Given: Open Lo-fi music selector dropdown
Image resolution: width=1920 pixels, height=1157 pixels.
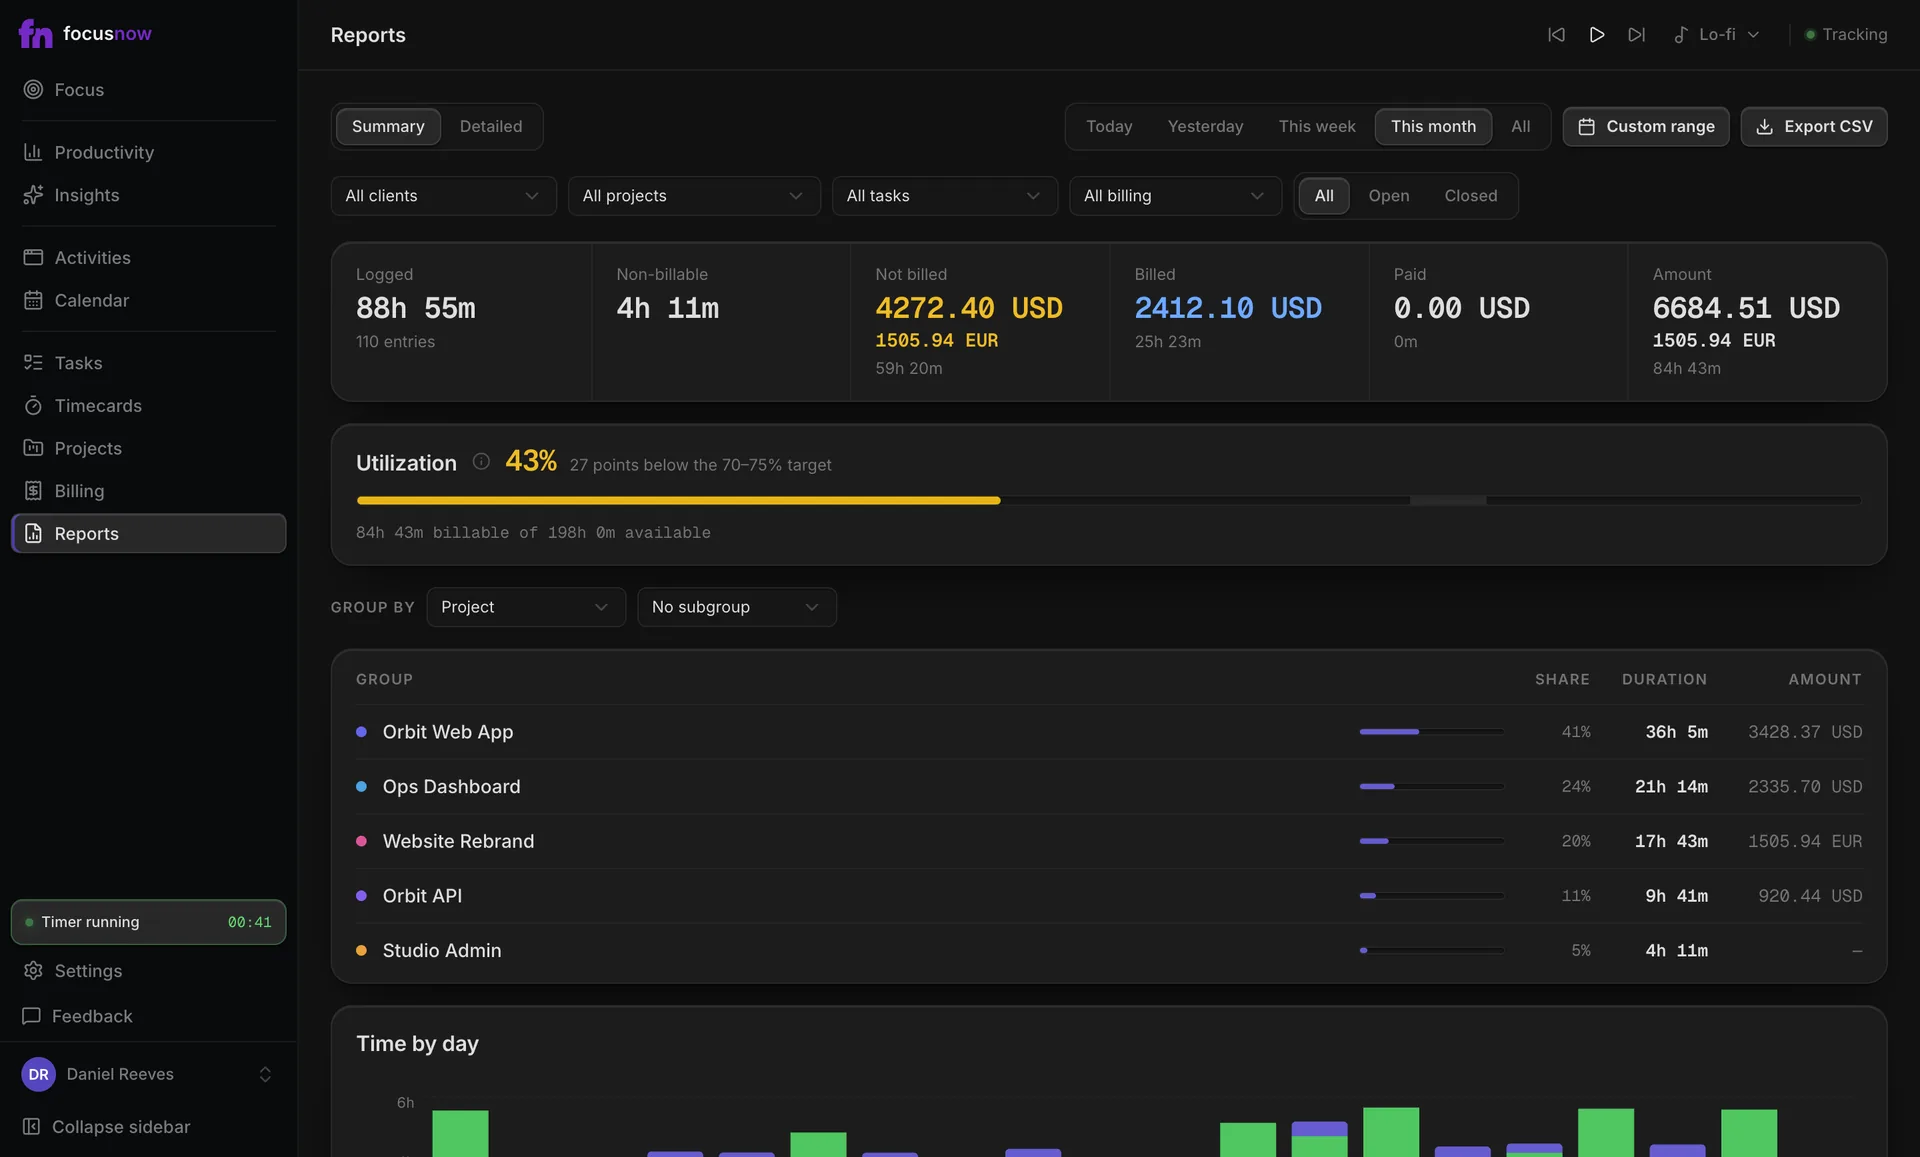Looking at the screenshot, I should [x=1717, y=34].
